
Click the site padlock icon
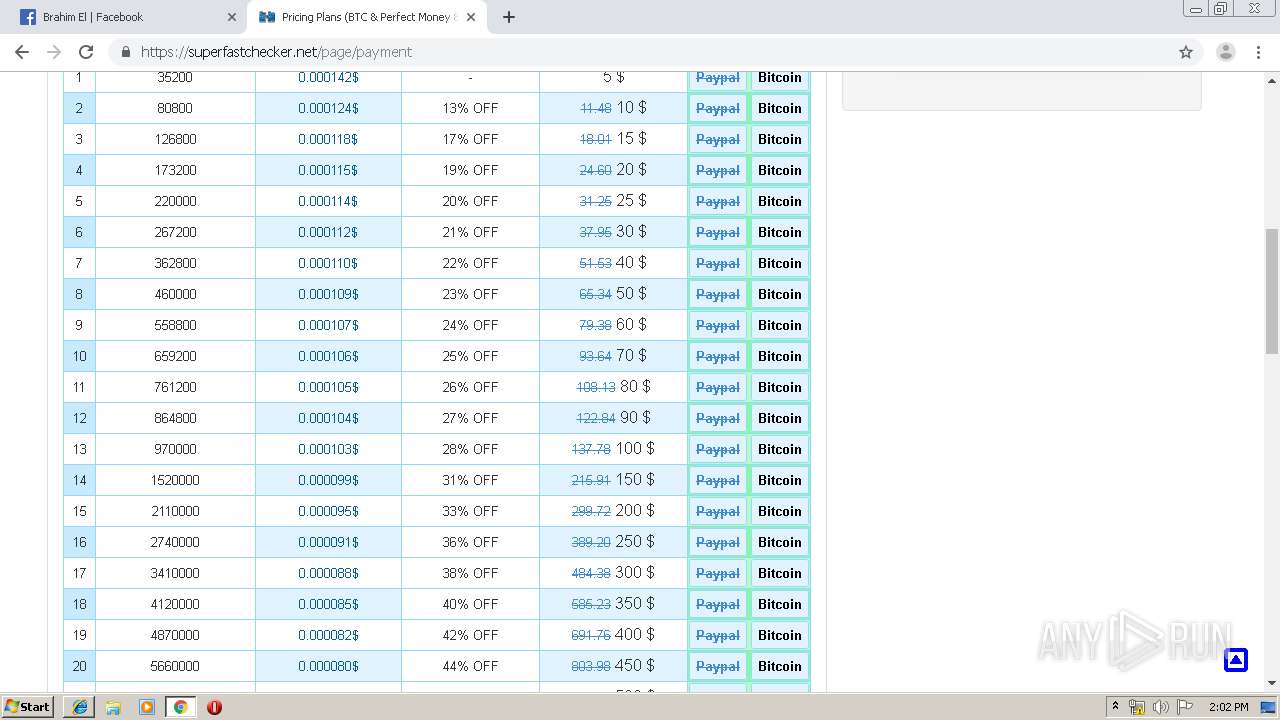point(126,52)
